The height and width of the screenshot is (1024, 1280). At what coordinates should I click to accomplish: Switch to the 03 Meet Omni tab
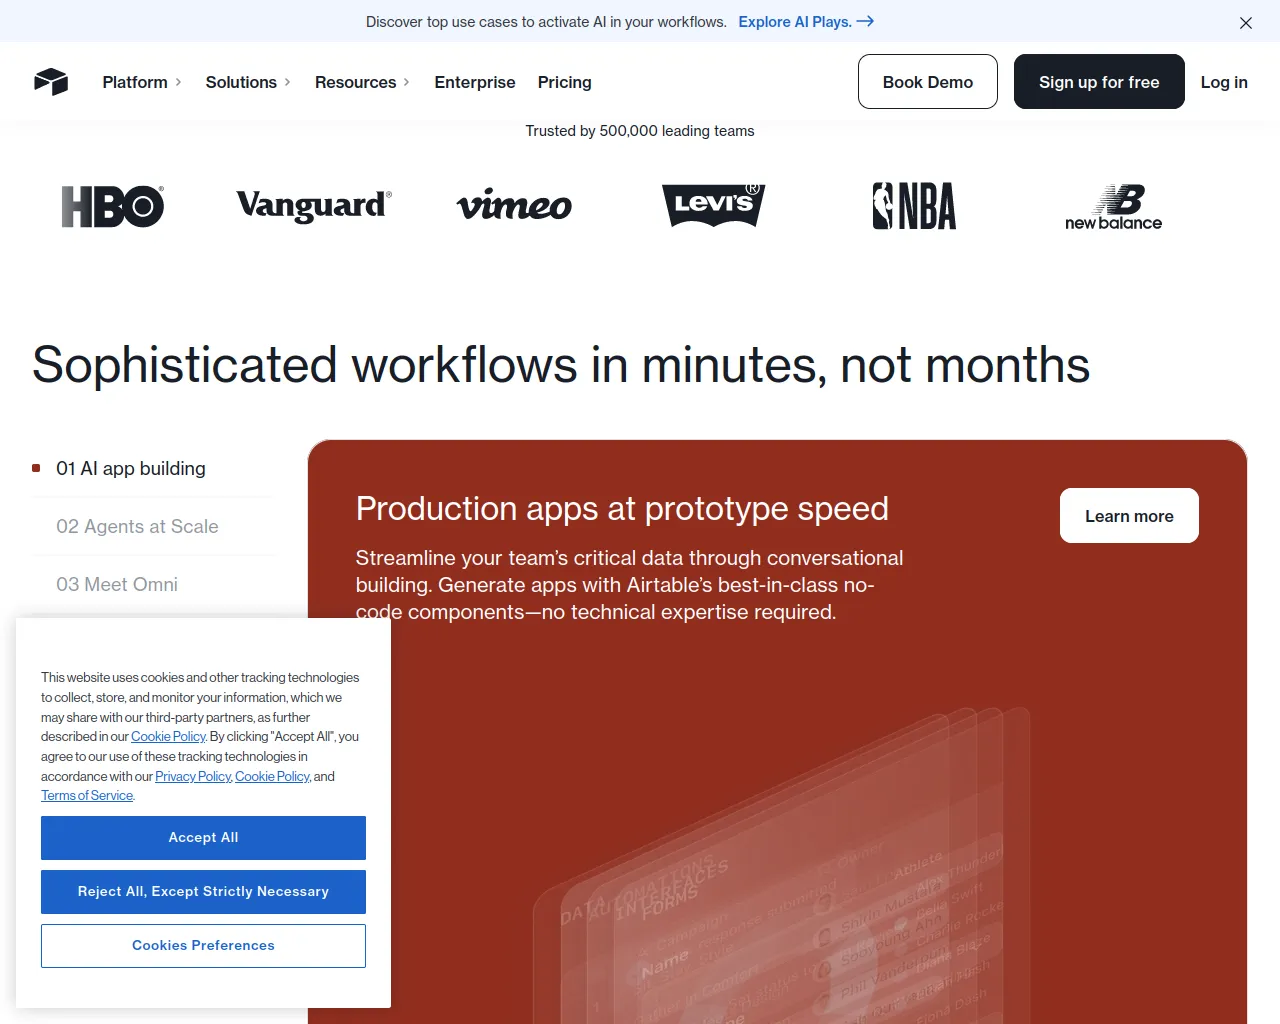[117, 584]
